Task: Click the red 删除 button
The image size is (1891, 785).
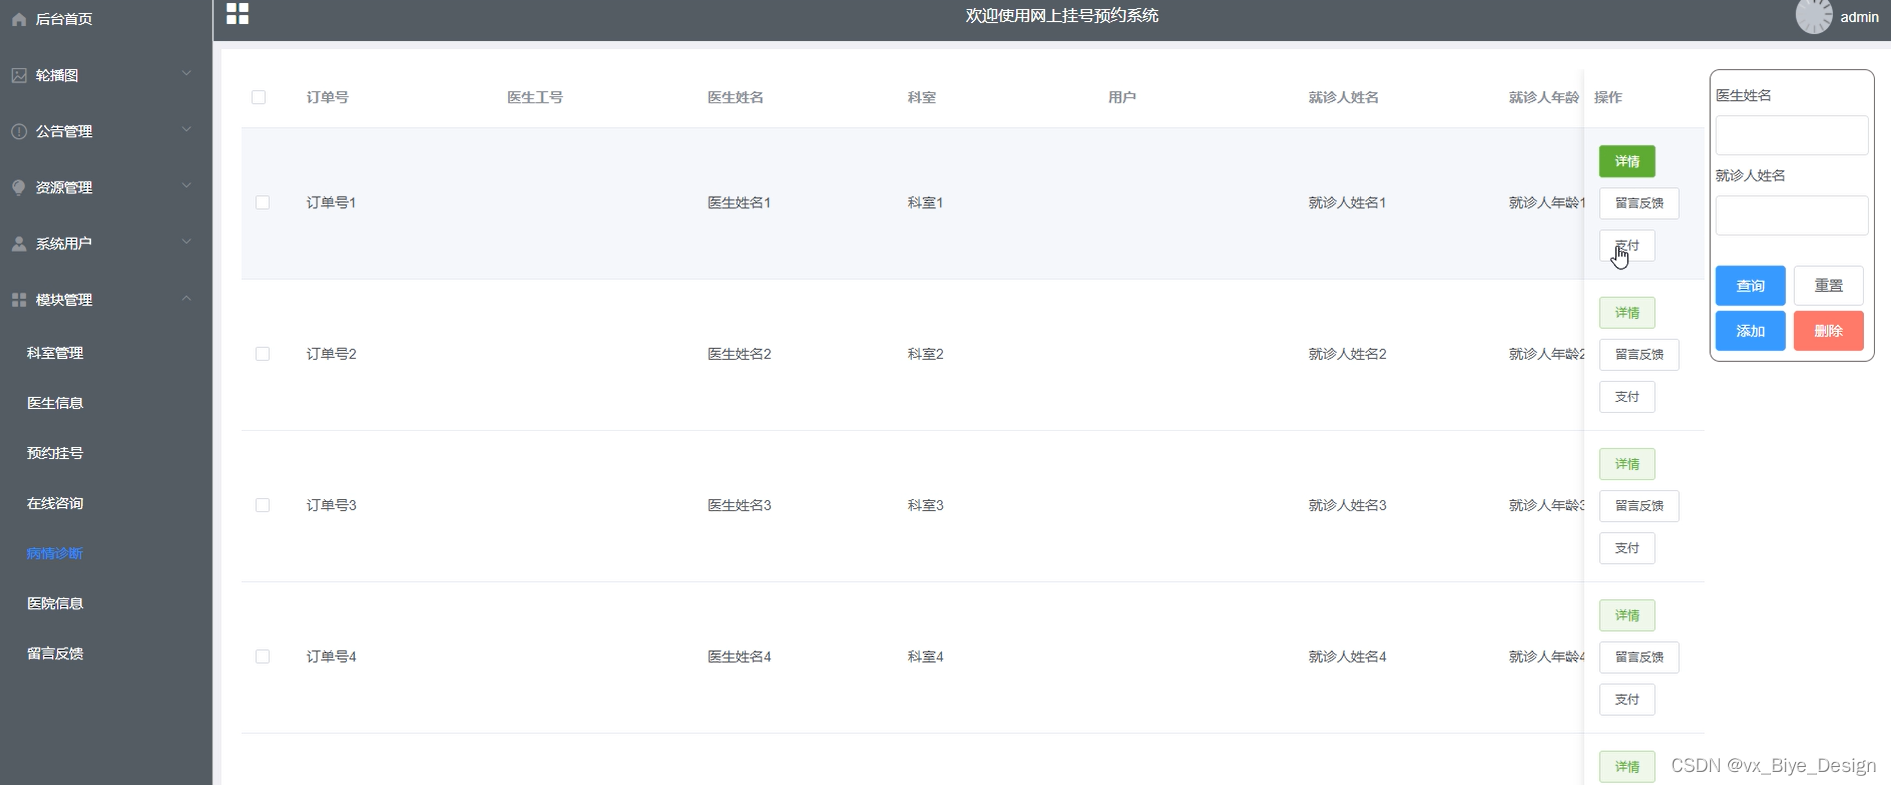Action: [1828, 331]
